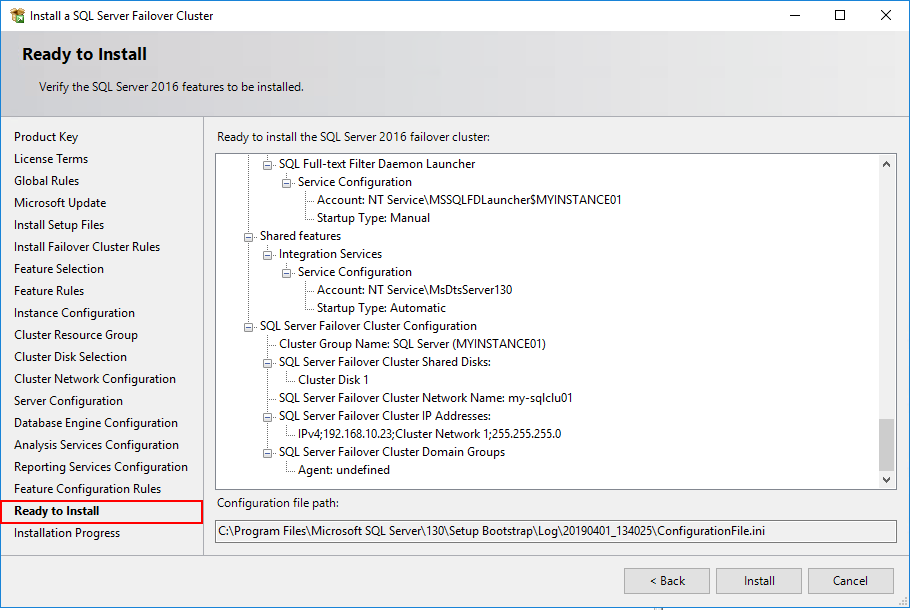Select Install Failover Cluster Rules step
This screenshot has width=910, height=610.
[87, 247]
